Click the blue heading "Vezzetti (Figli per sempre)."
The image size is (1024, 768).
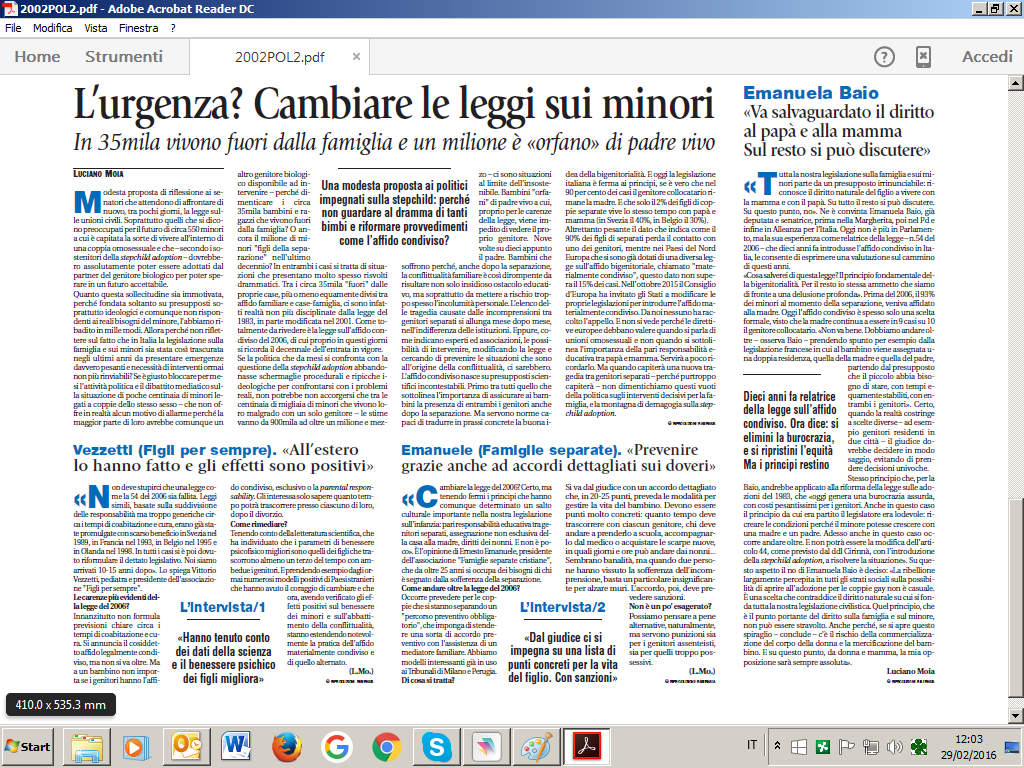(175, 450)
